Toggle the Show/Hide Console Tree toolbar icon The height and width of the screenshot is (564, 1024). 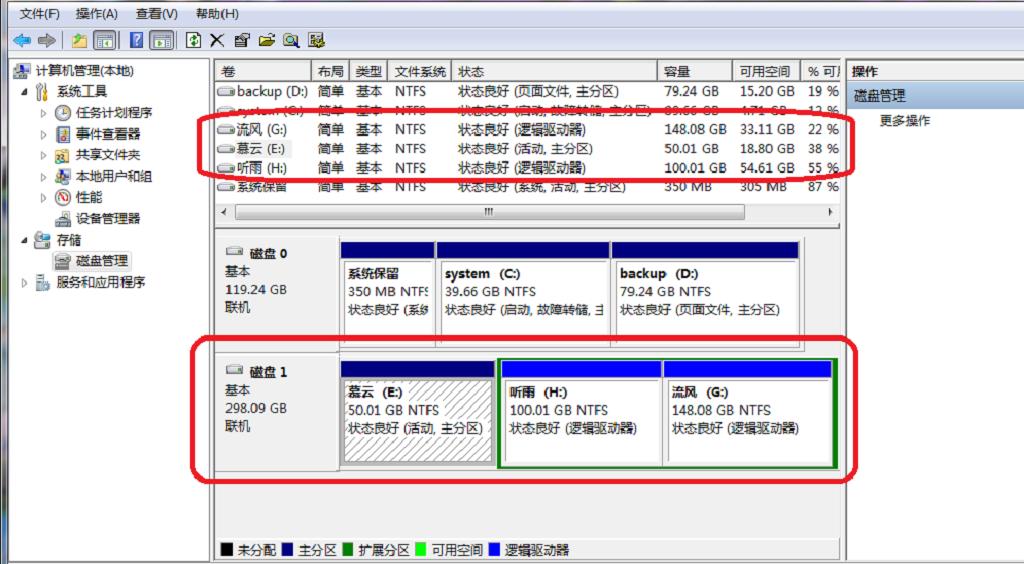(x=104, y=40)
